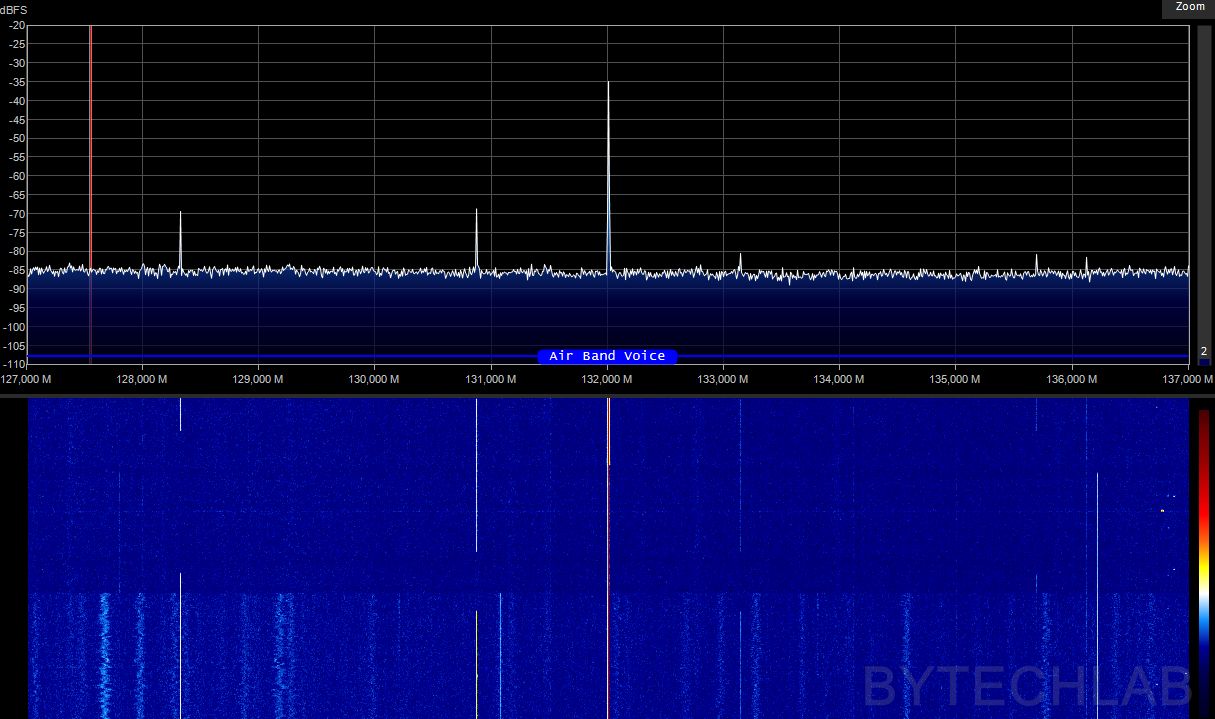Click the blue band plan bar
The image size is (1215, 719).
(607, 356)
